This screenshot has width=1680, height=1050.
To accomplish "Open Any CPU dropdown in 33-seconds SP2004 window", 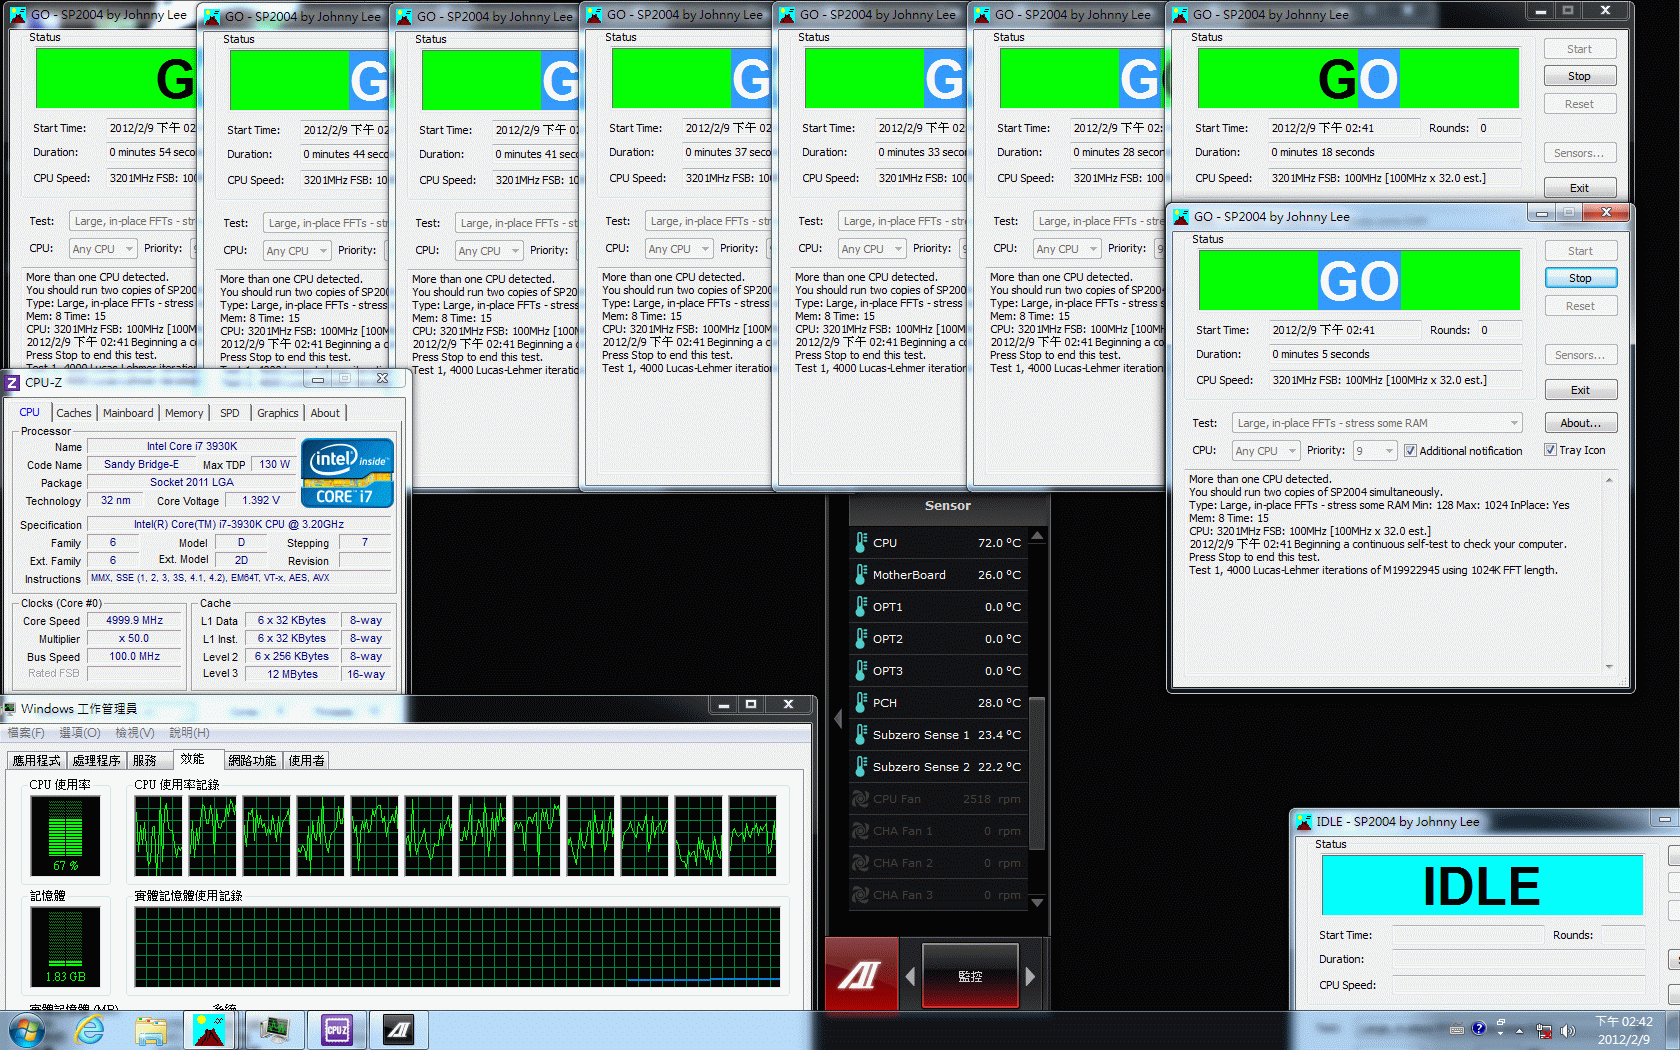I will (871, 249).
